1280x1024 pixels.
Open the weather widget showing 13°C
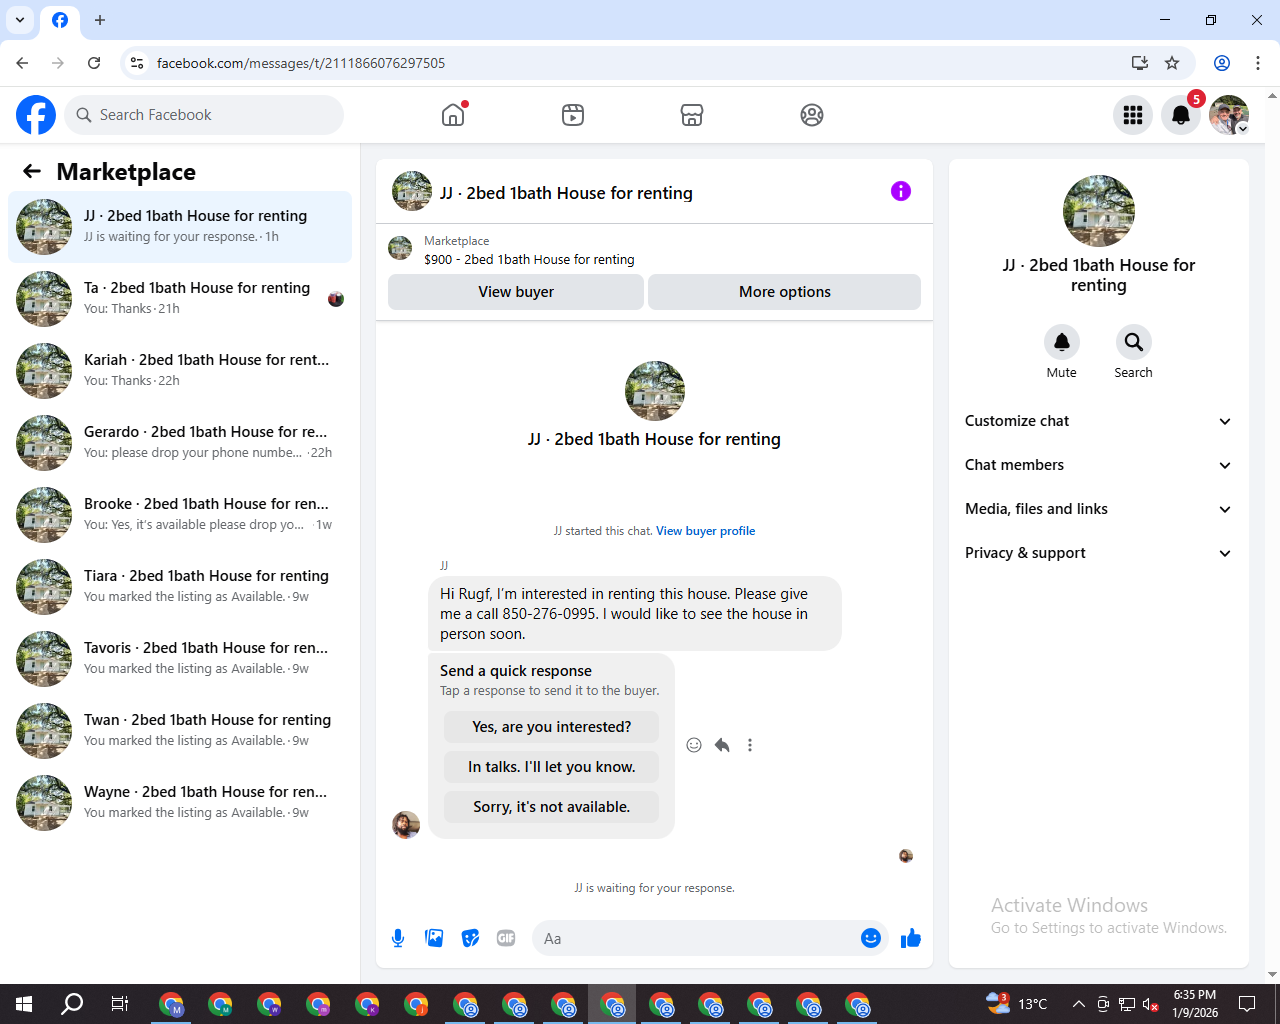coord(1017,1004)
